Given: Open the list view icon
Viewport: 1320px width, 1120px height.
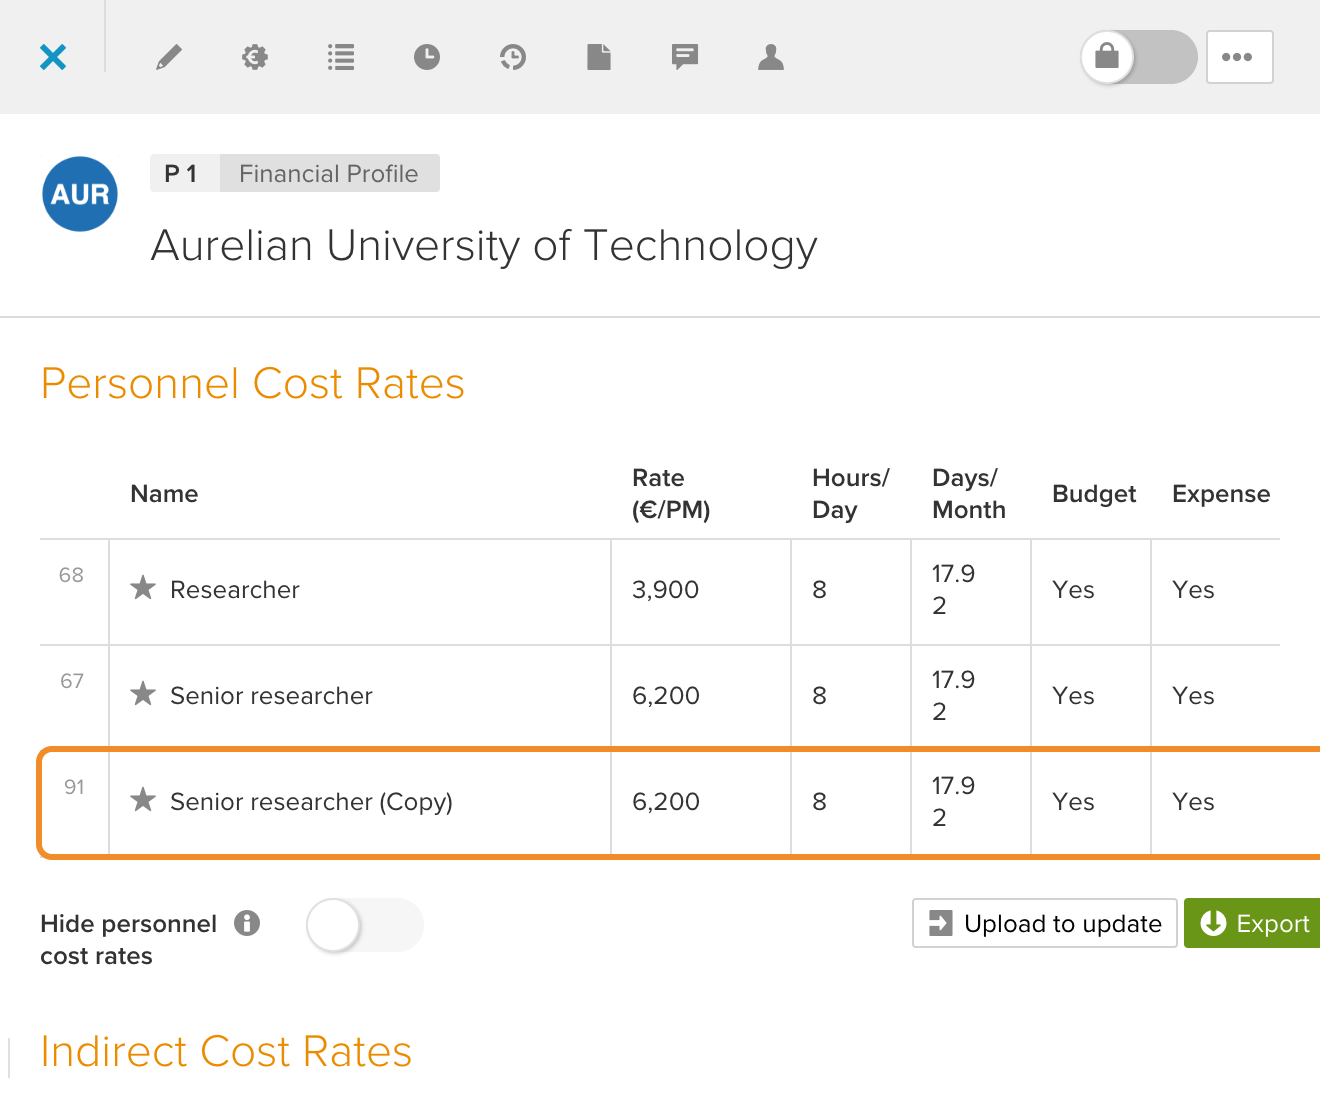Looking at the screenshot, I should point(341,57).
